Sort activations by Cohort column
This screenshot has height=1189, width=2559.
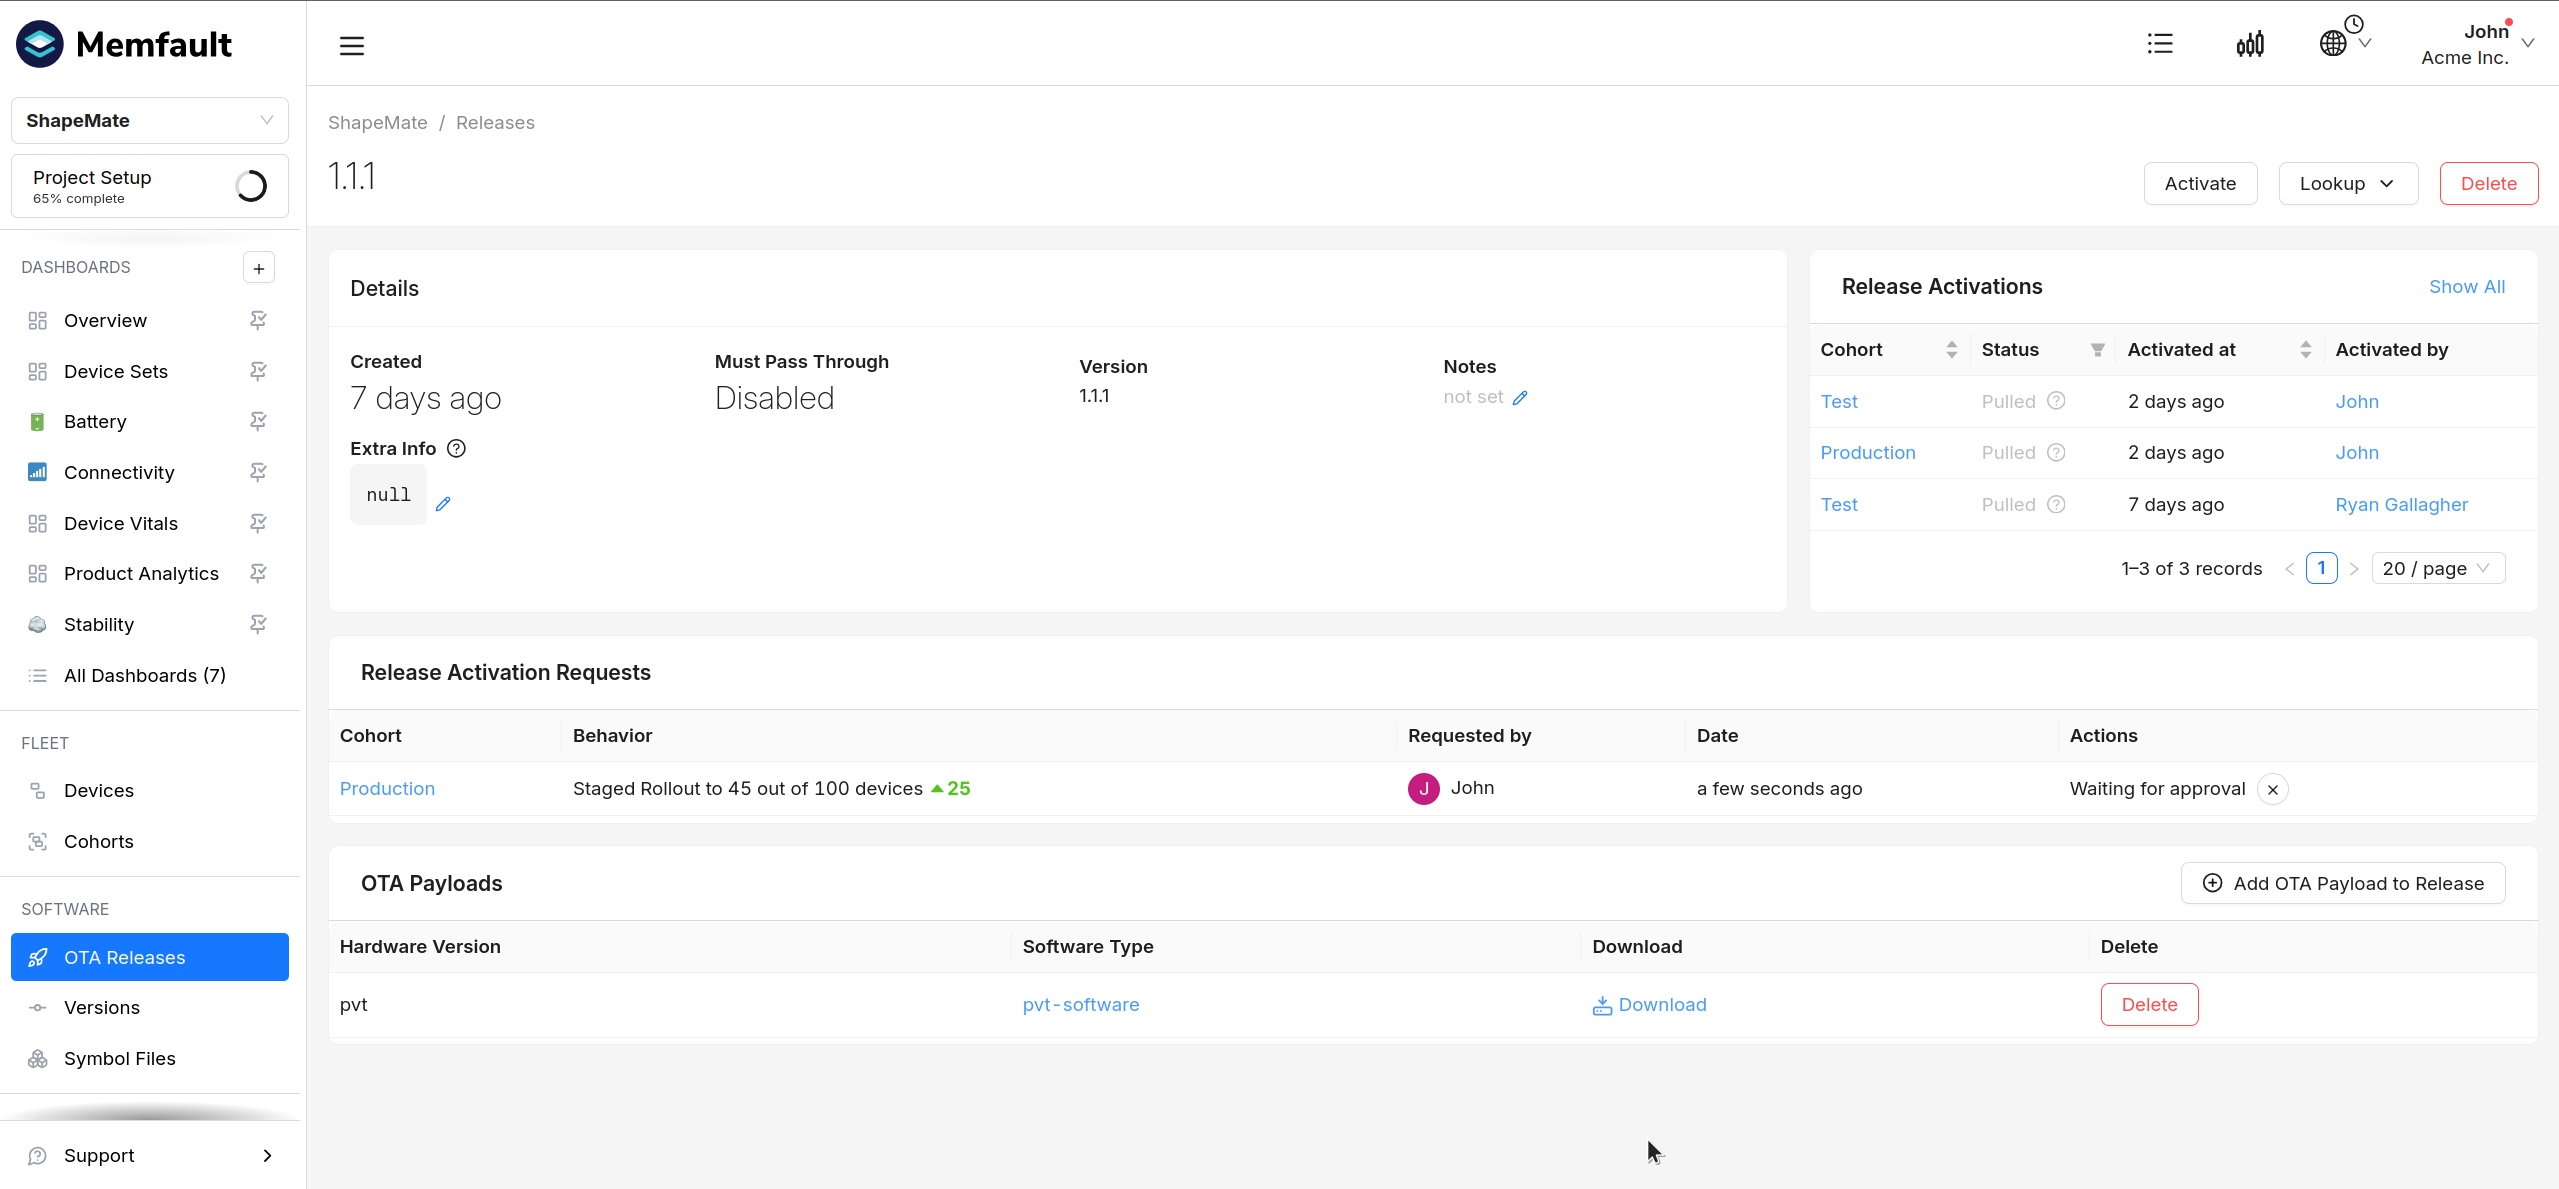(x=1951, y=350)
